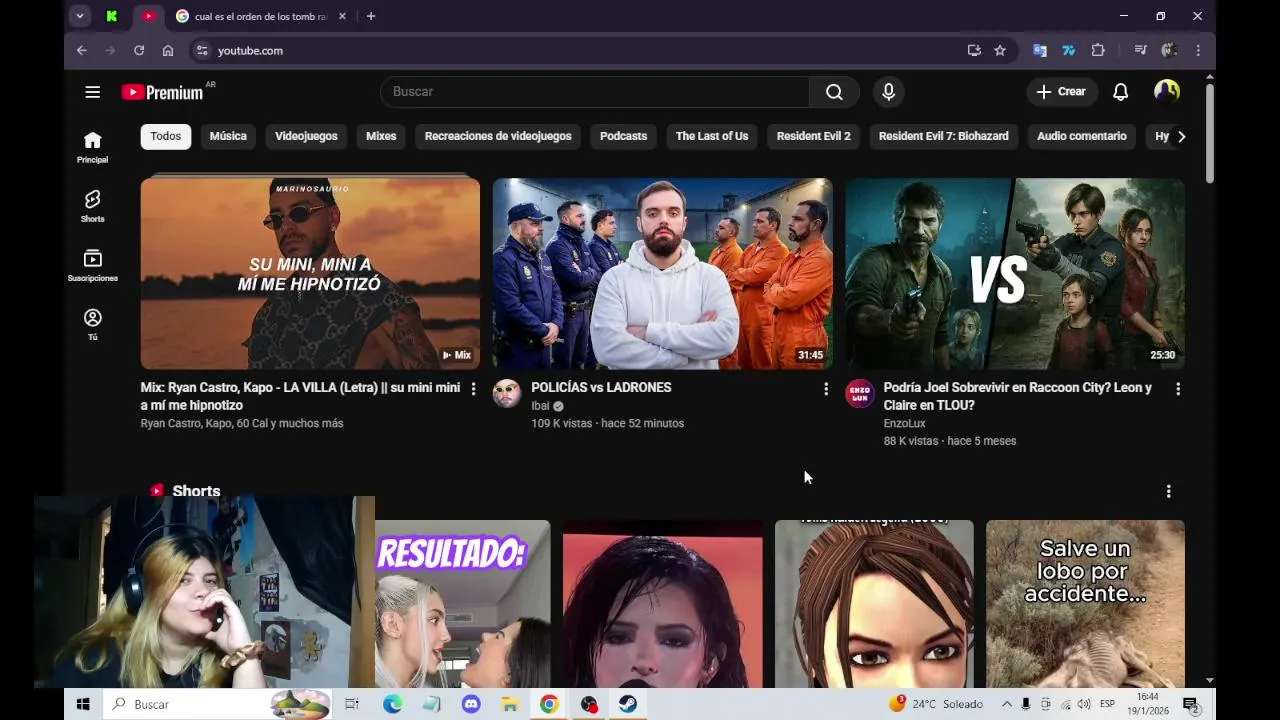This screenshot has height=720, width=1280.
Task: Open the Salve un lobo por accidente short
Action: point(1085,604)
